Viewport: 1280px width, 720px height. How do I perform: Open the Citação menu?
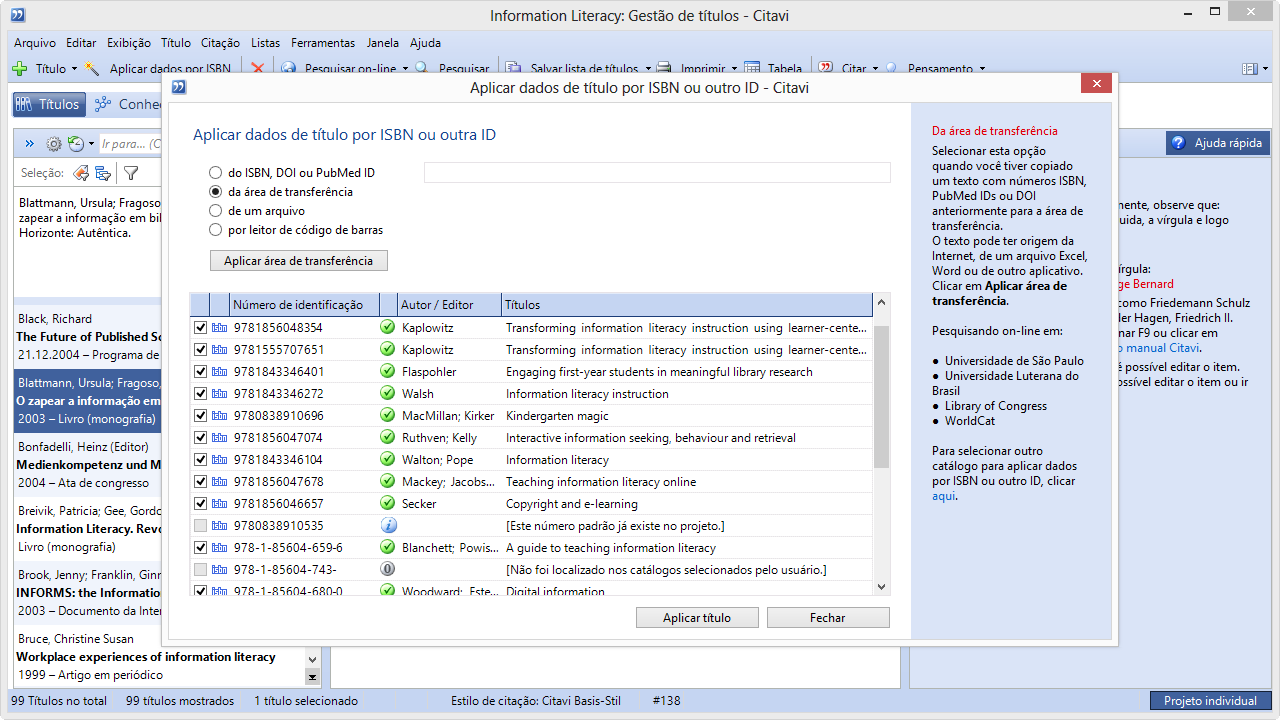pos(220,43)
